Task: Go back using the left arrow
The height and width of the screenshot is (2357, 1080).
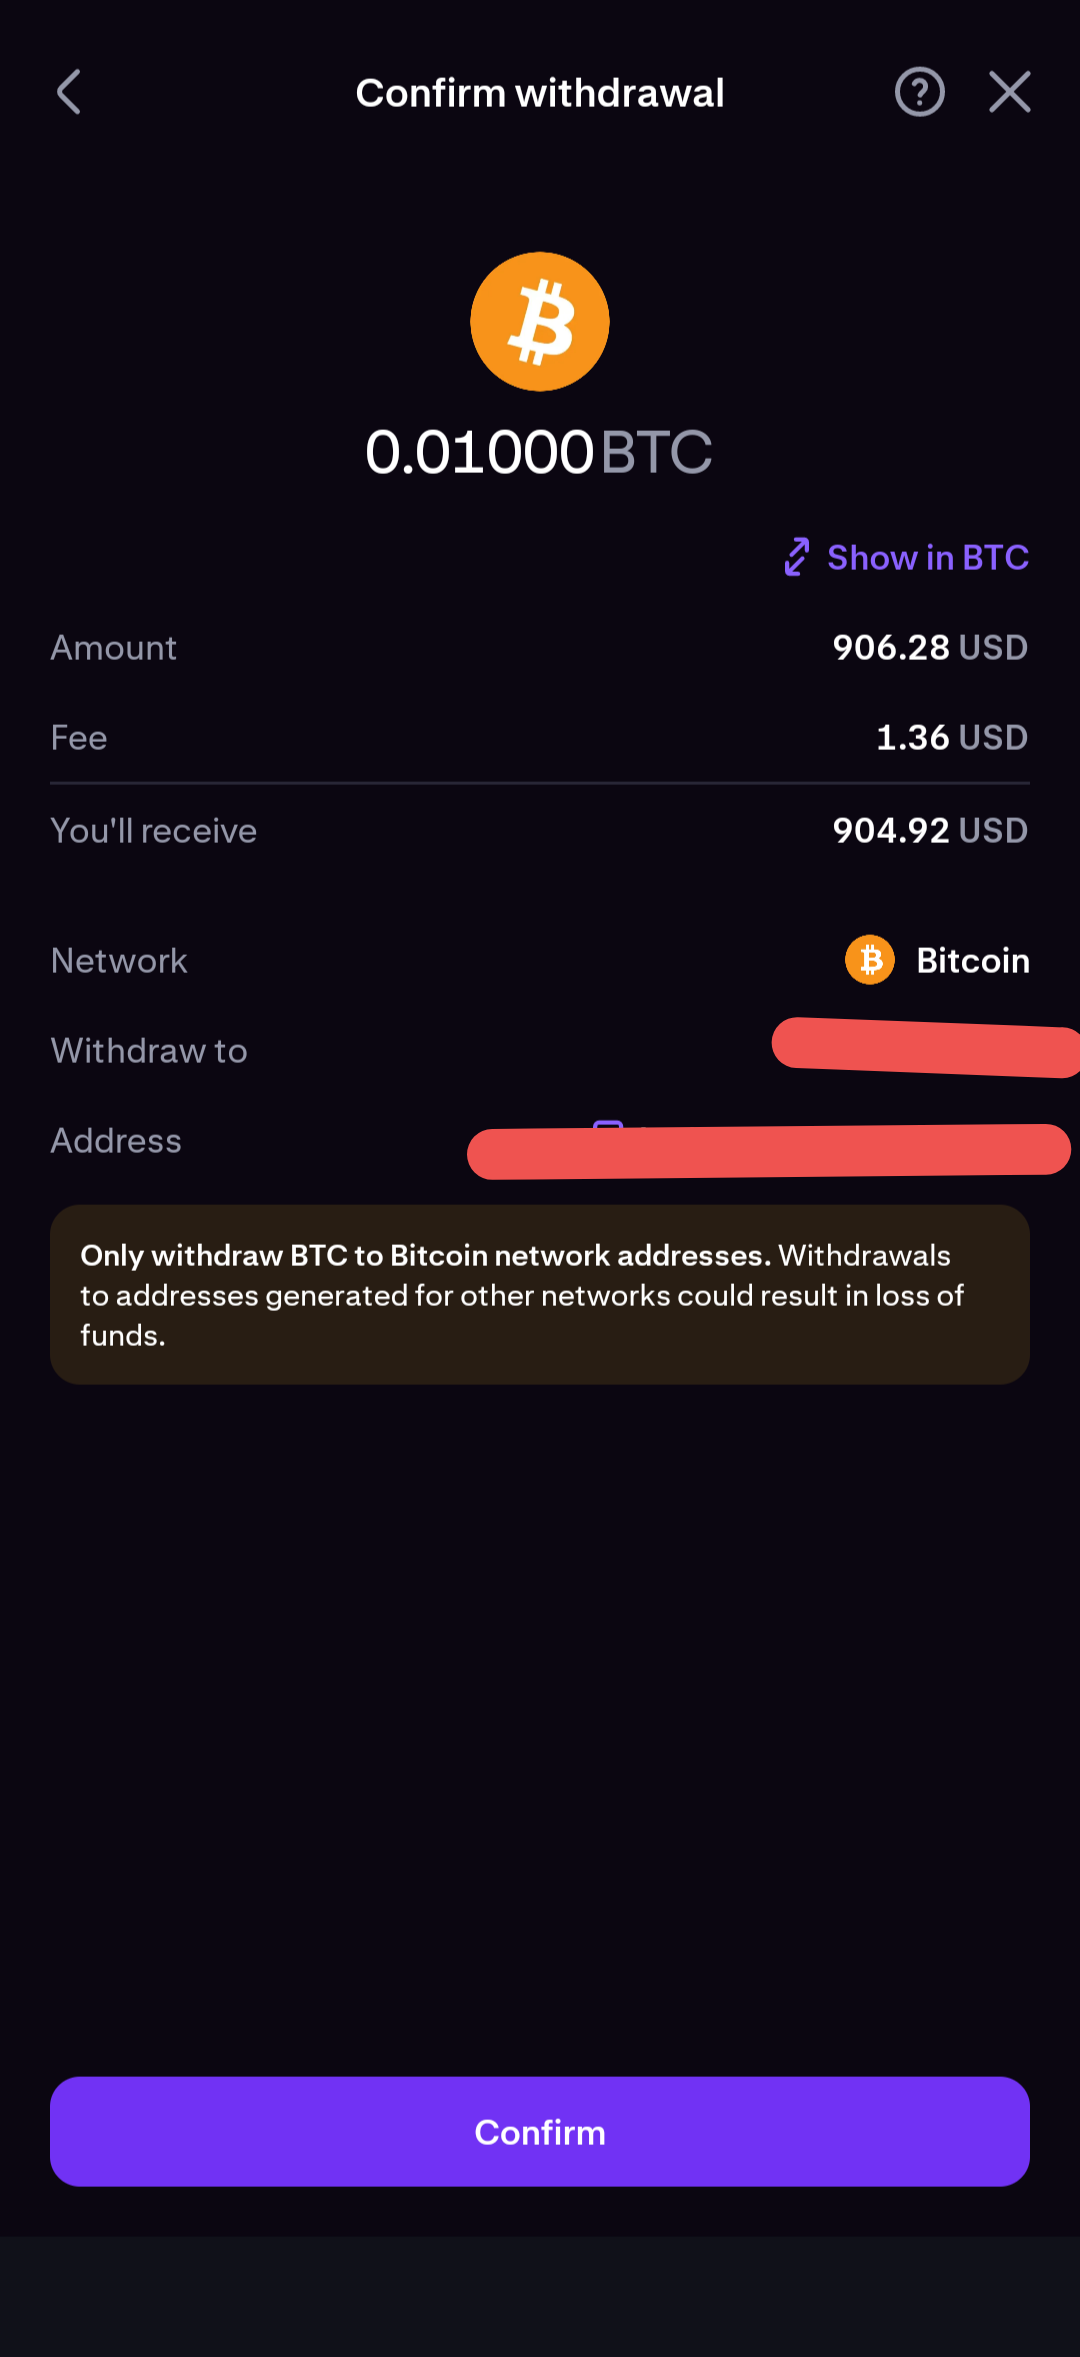Action: tap(69, 93)
